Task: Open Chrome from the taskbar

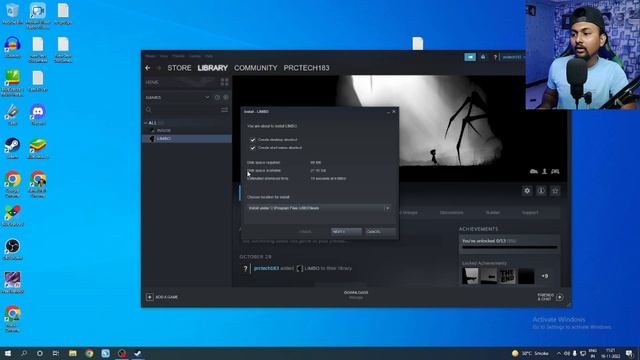Action: pos(89,353)
